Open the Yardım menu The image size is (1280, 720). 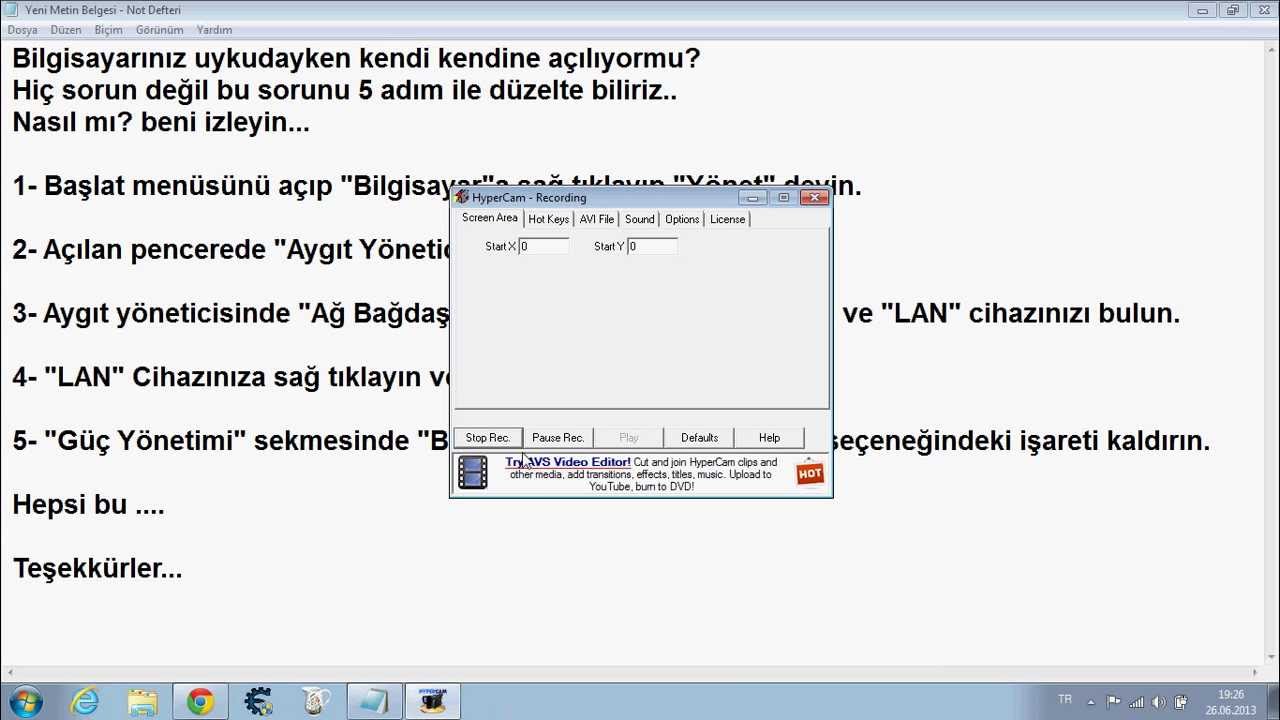point(214,30)
